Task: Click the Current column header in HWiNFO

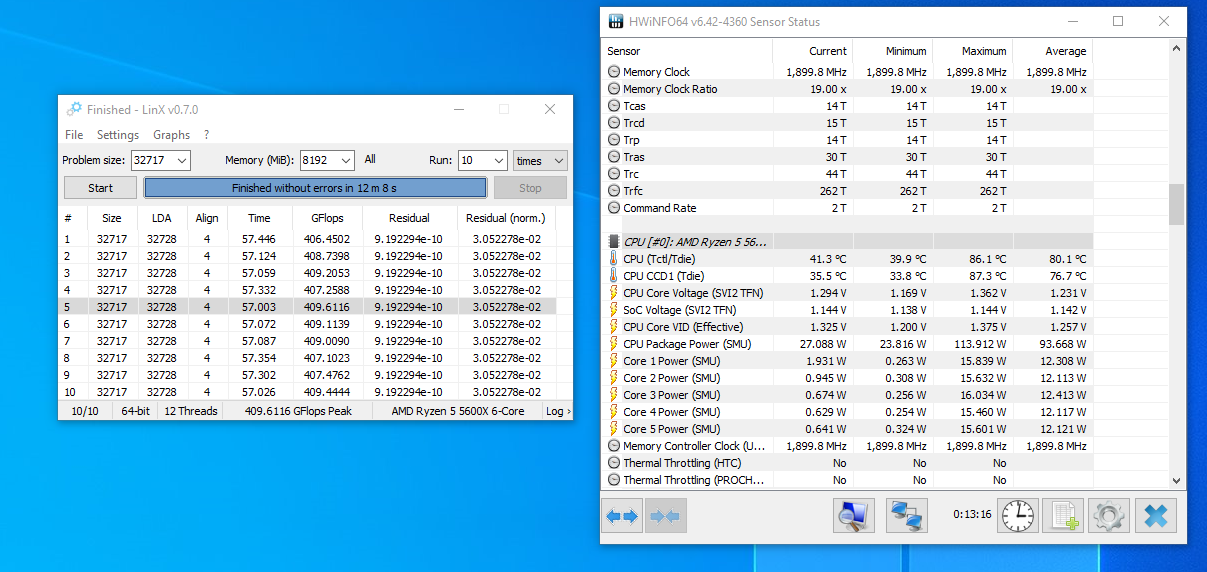Action: pyautogui.click(x=812, y=51)
